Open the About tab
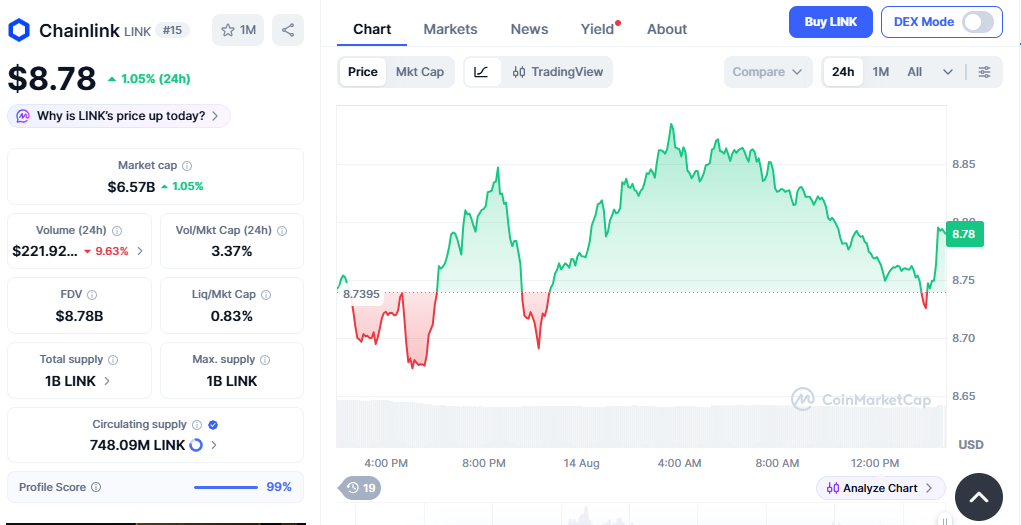 667,29
